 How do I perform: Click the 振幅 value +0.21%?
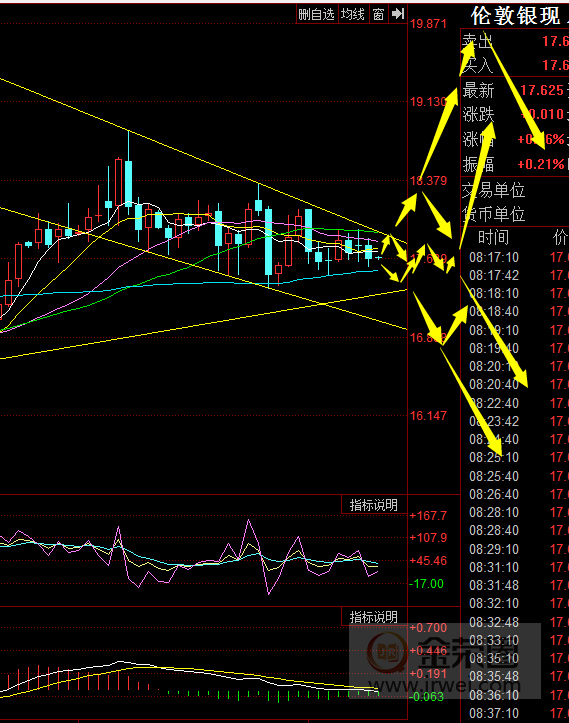pos(541,164)
